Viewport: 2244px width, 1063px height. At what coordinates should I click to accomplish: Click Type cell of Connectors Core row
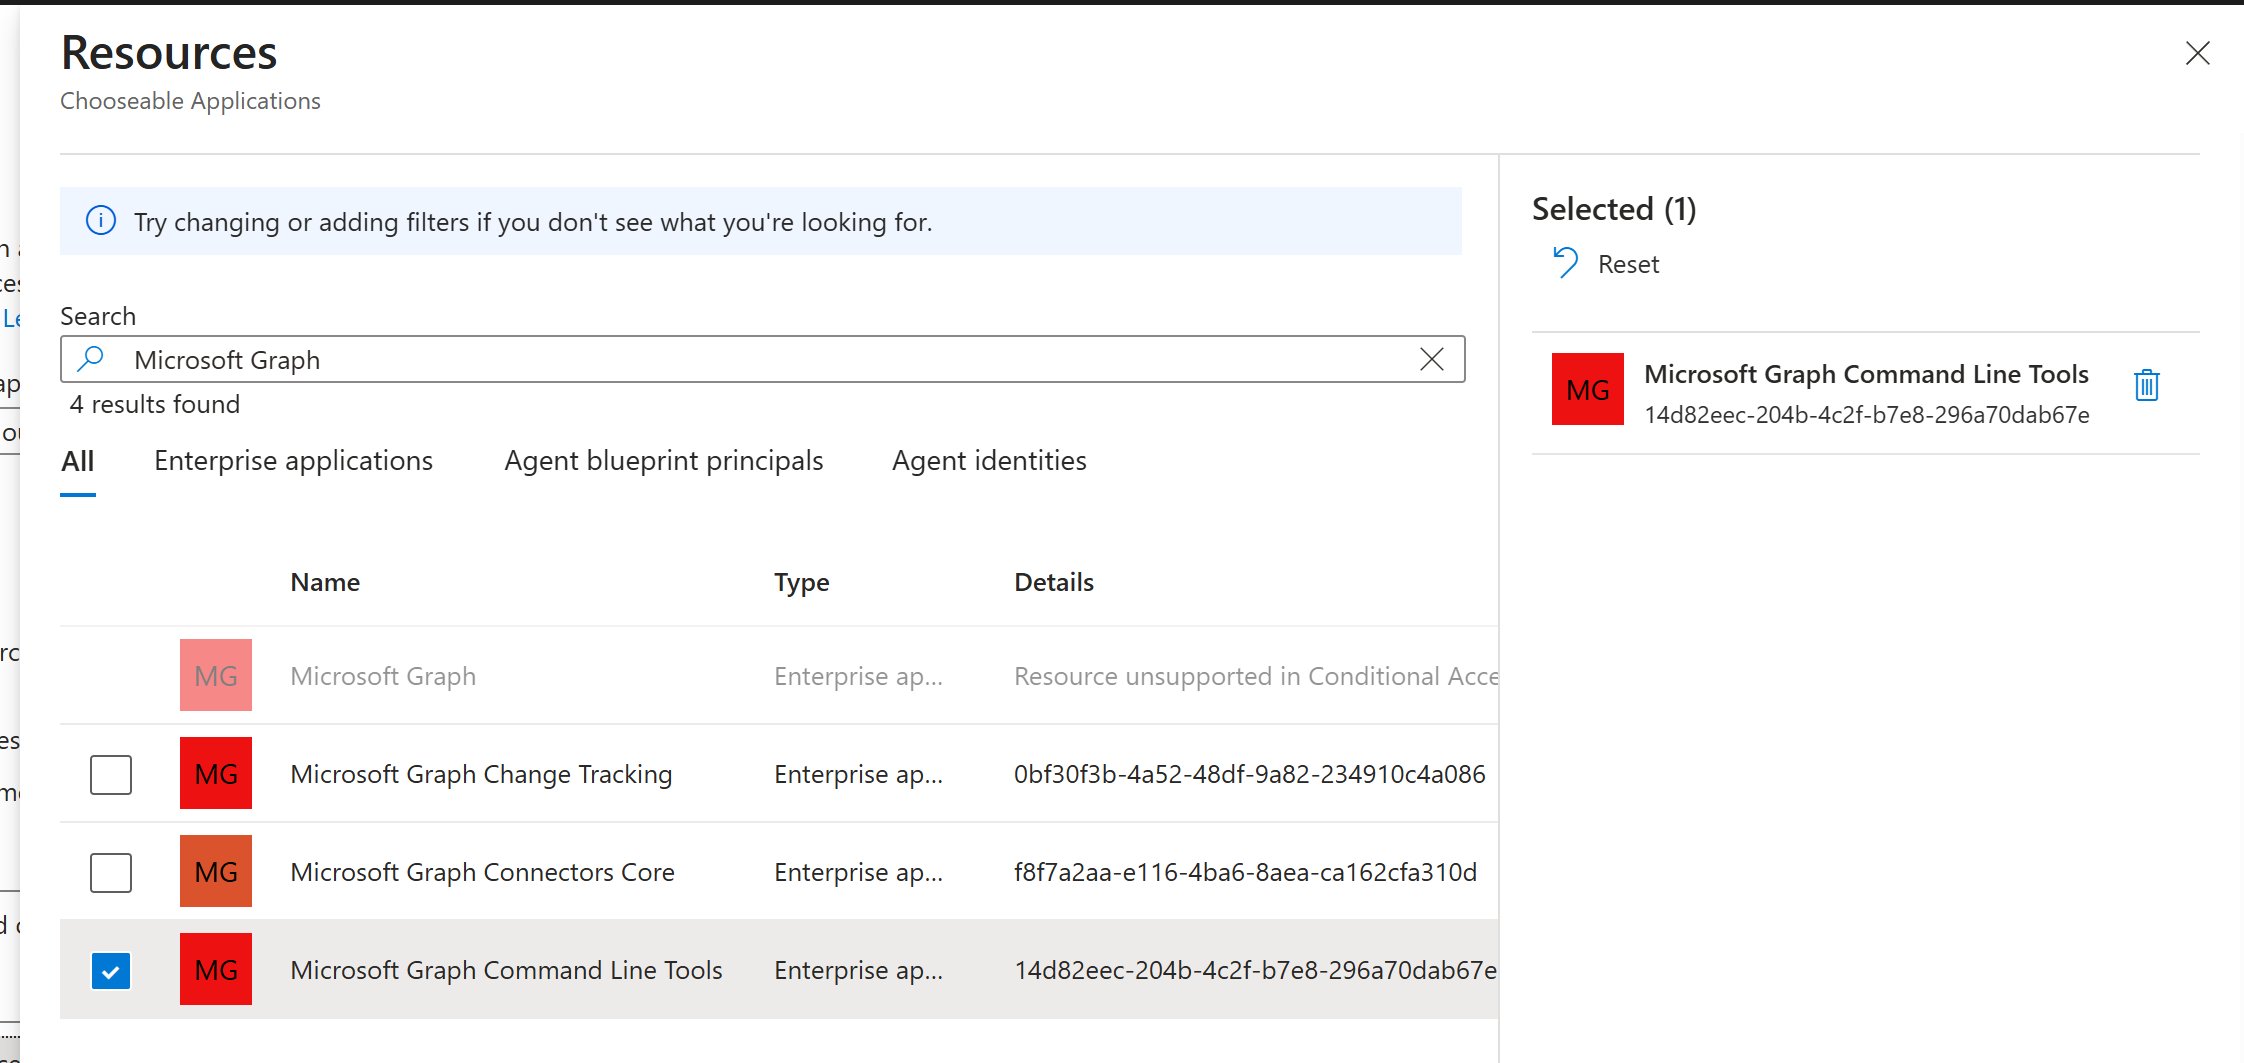(858, 872)
